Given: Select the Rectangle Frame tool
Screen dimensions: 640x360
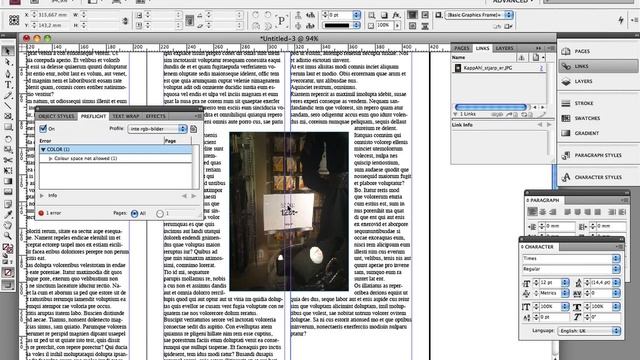Looking at the screenshot, I should (x=8, y=116).
